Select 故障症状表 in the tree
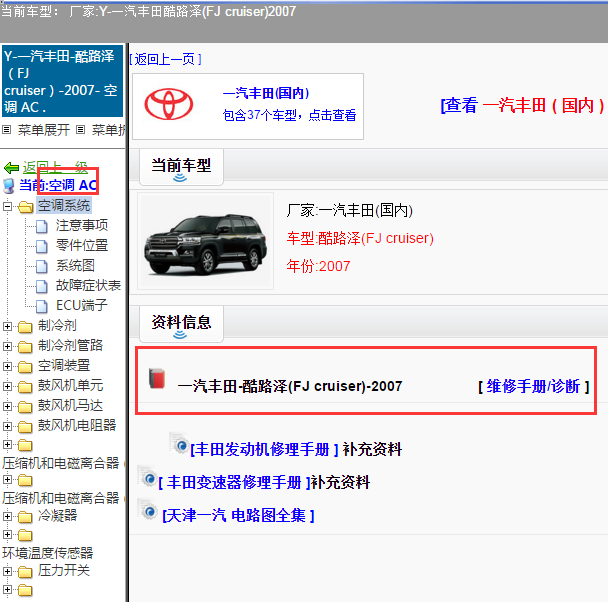This screenshot has width=608, height=602. 88,286
